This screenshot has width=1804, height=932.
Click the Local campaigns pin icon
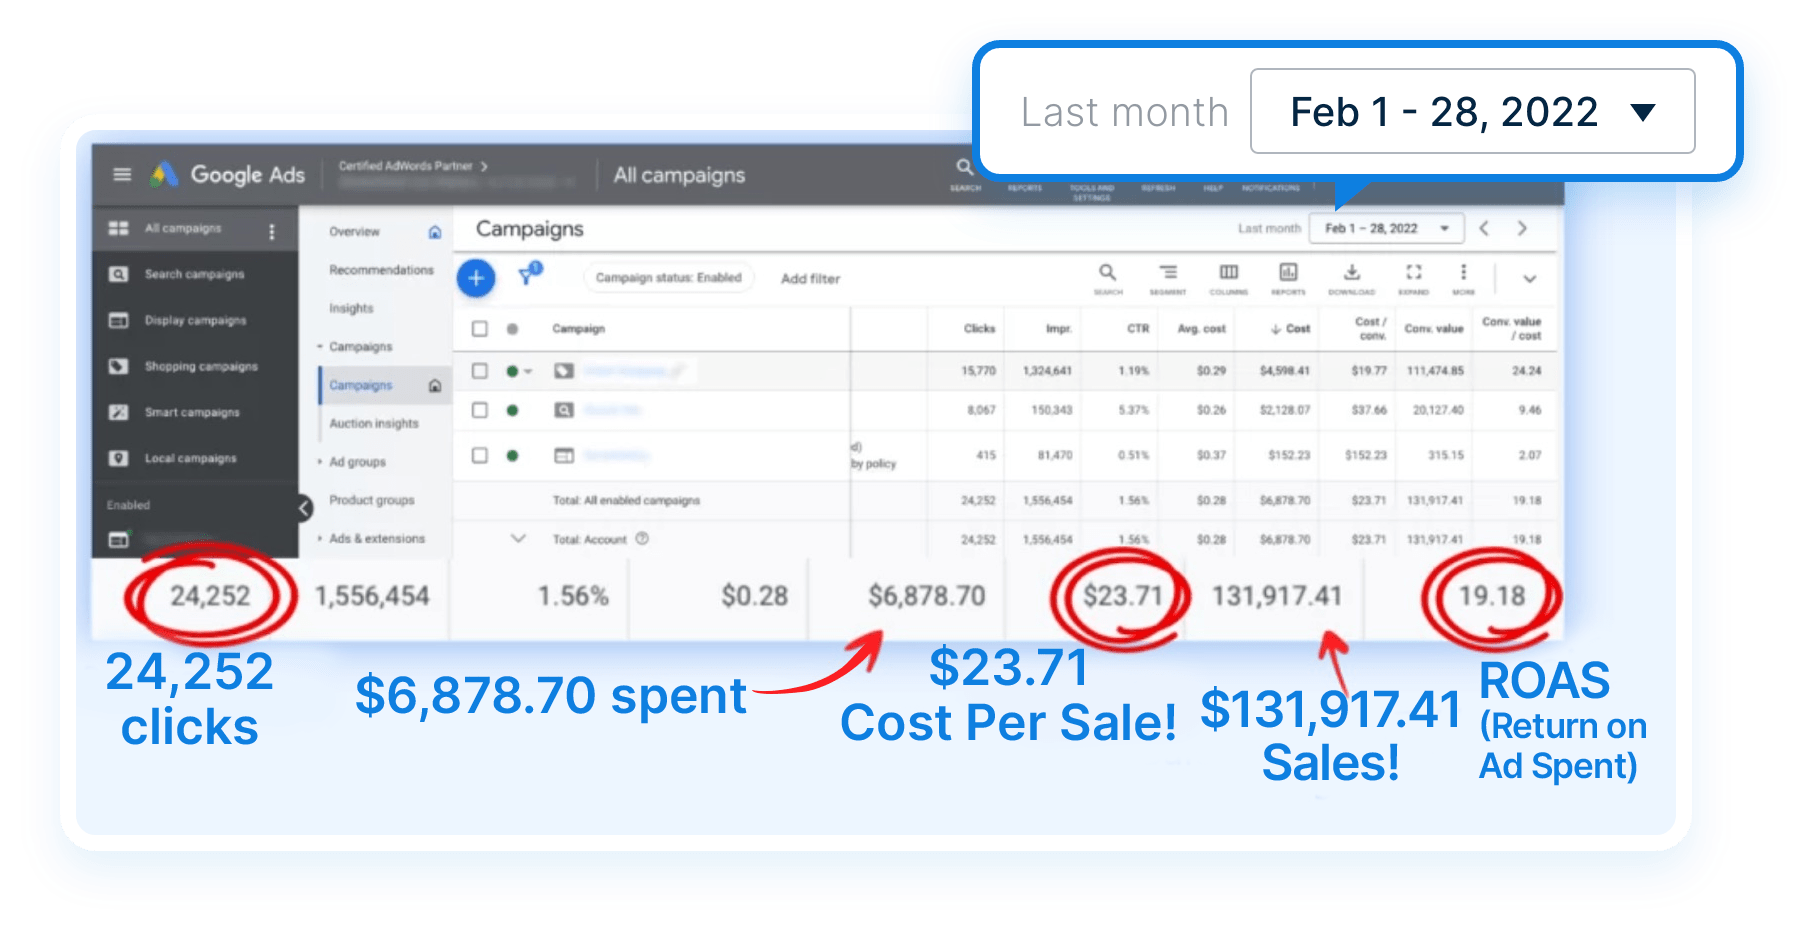click(x=118, y=458)
